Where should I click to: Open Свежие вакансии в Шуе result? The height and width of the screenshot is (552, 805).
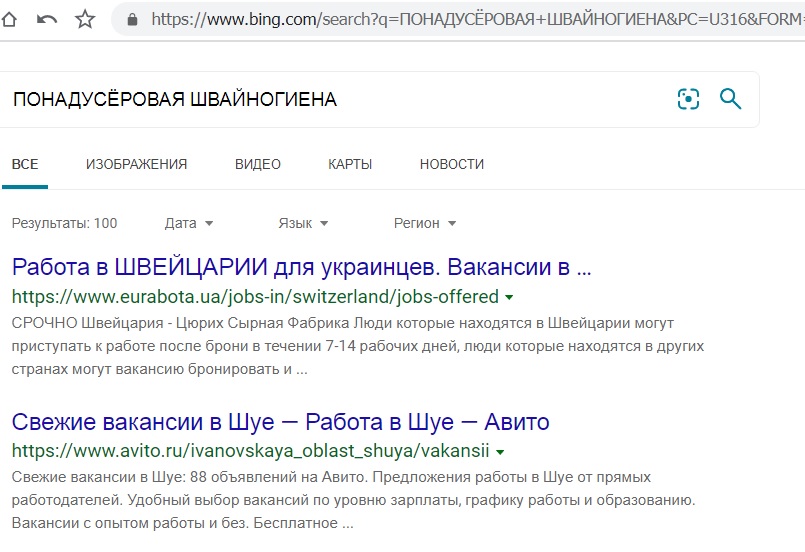(x=280, y=422)
